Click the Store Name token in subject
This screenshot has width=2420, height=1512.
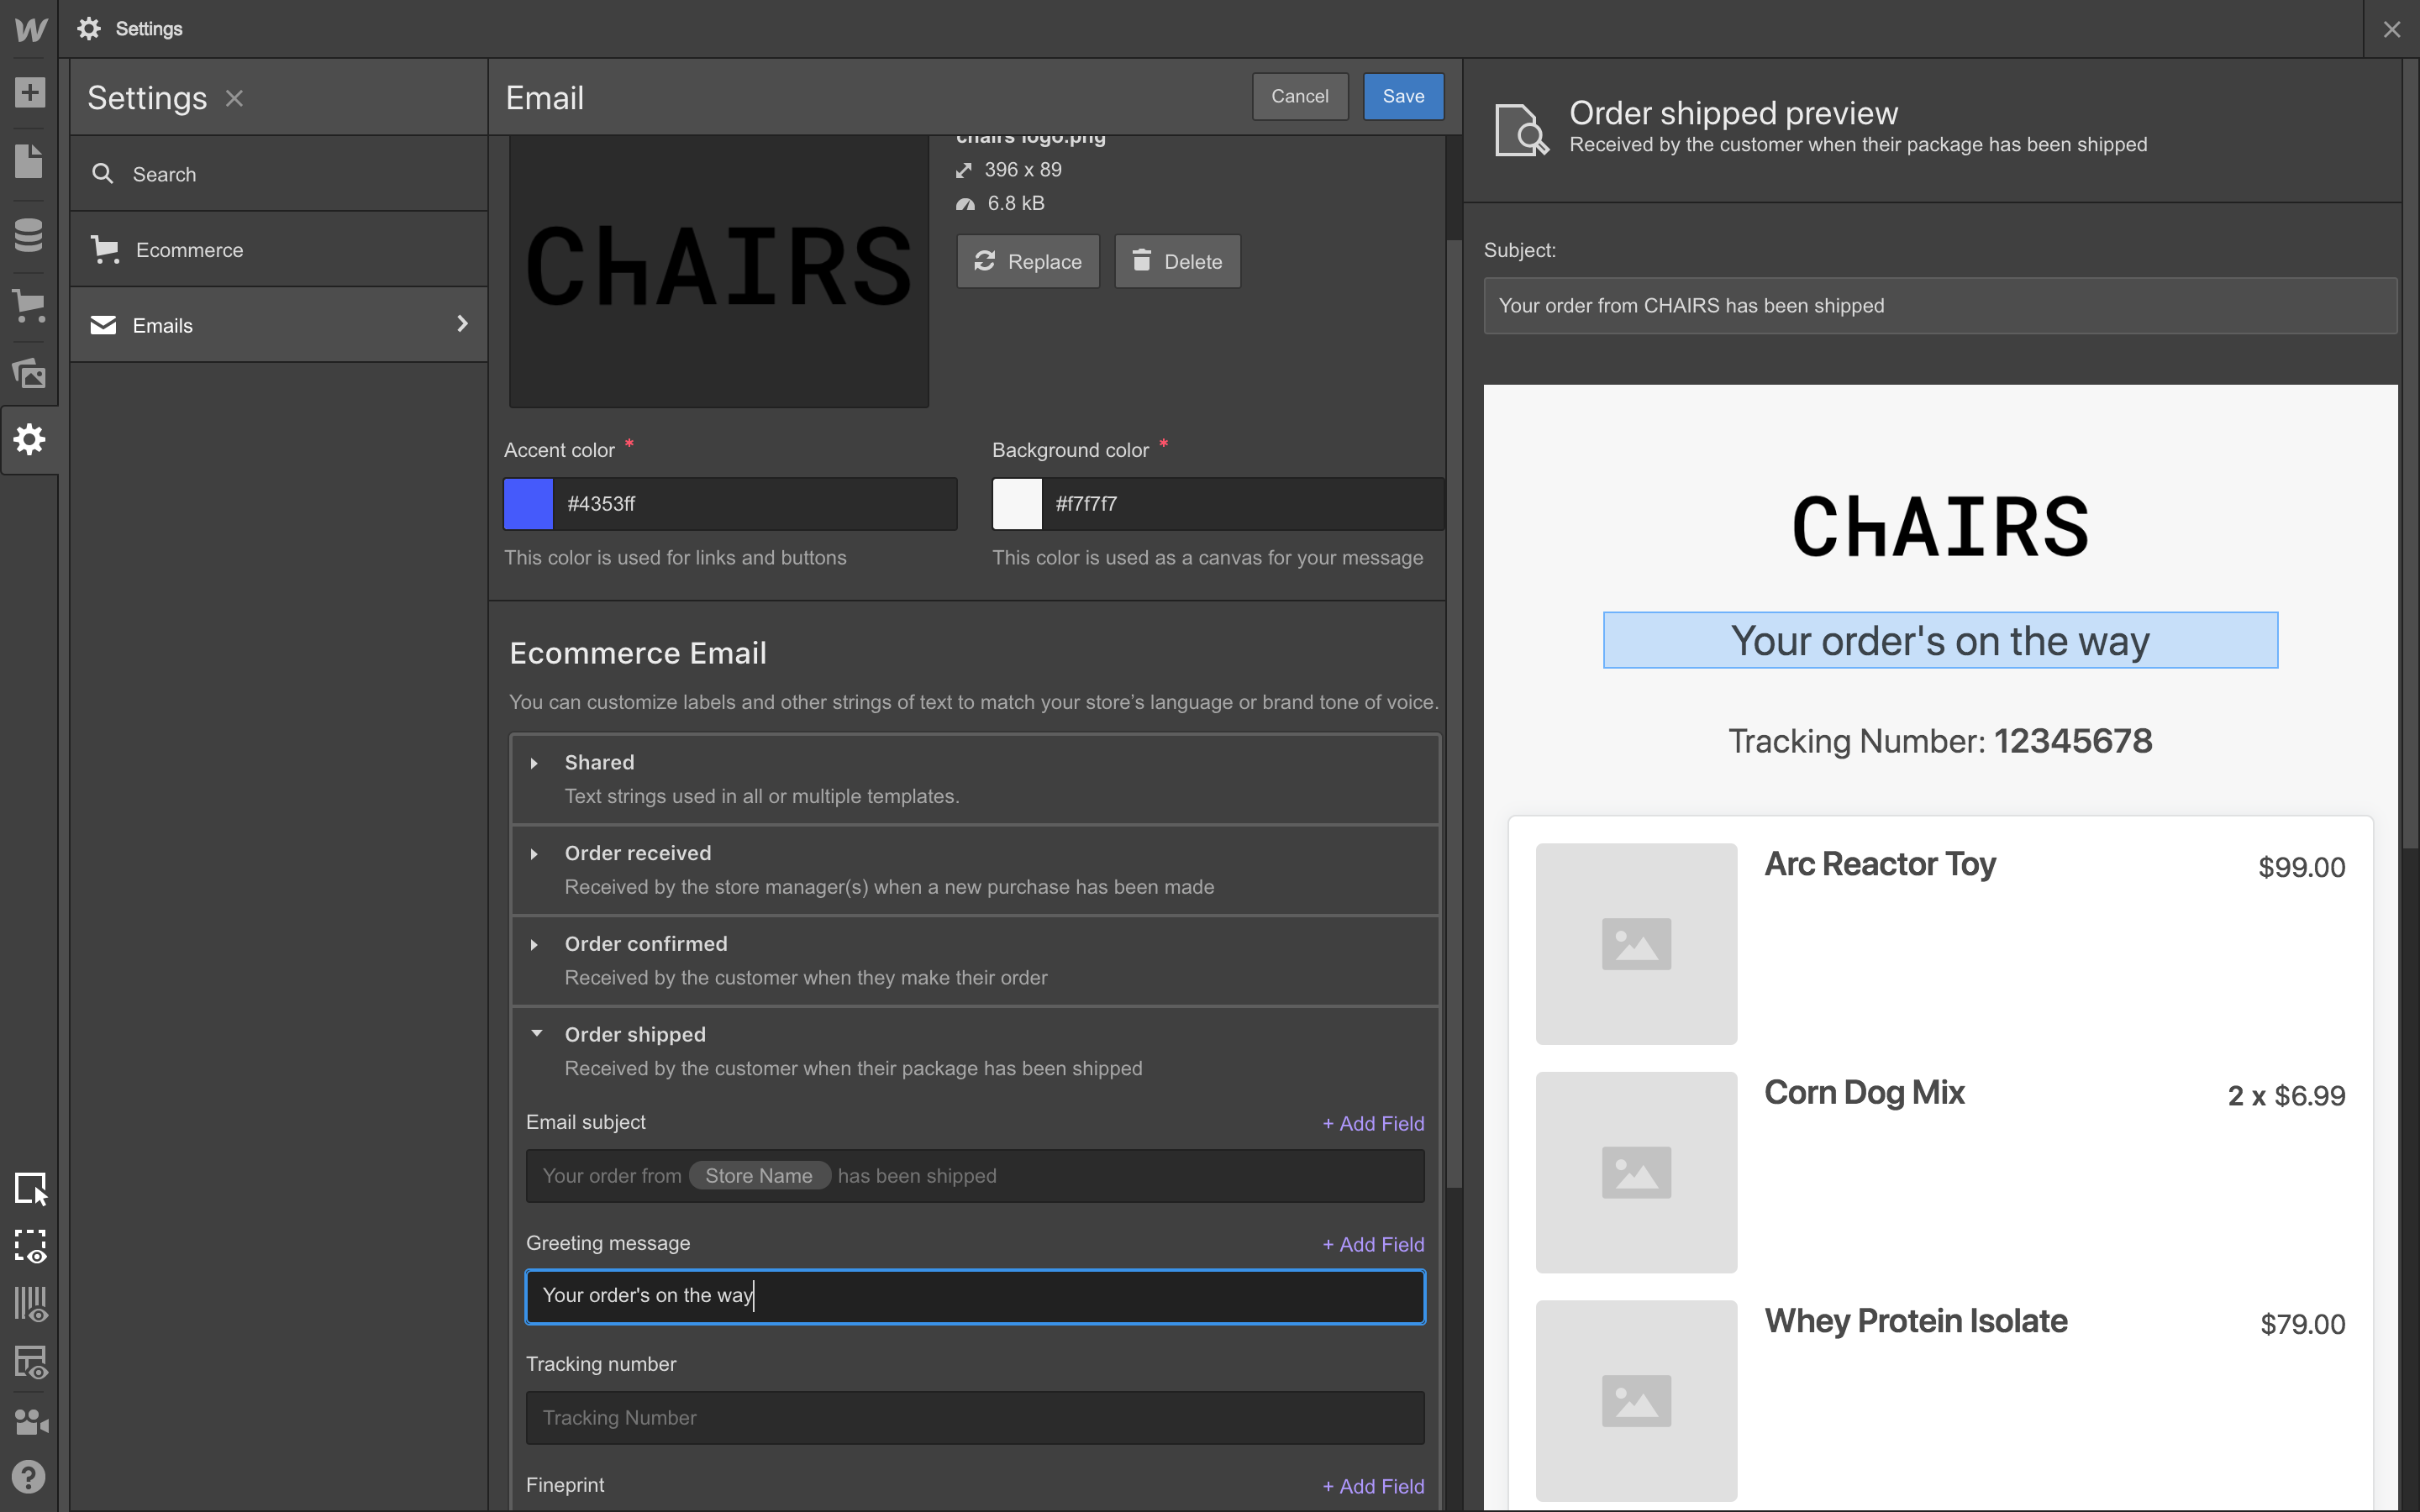[759, 1176]
